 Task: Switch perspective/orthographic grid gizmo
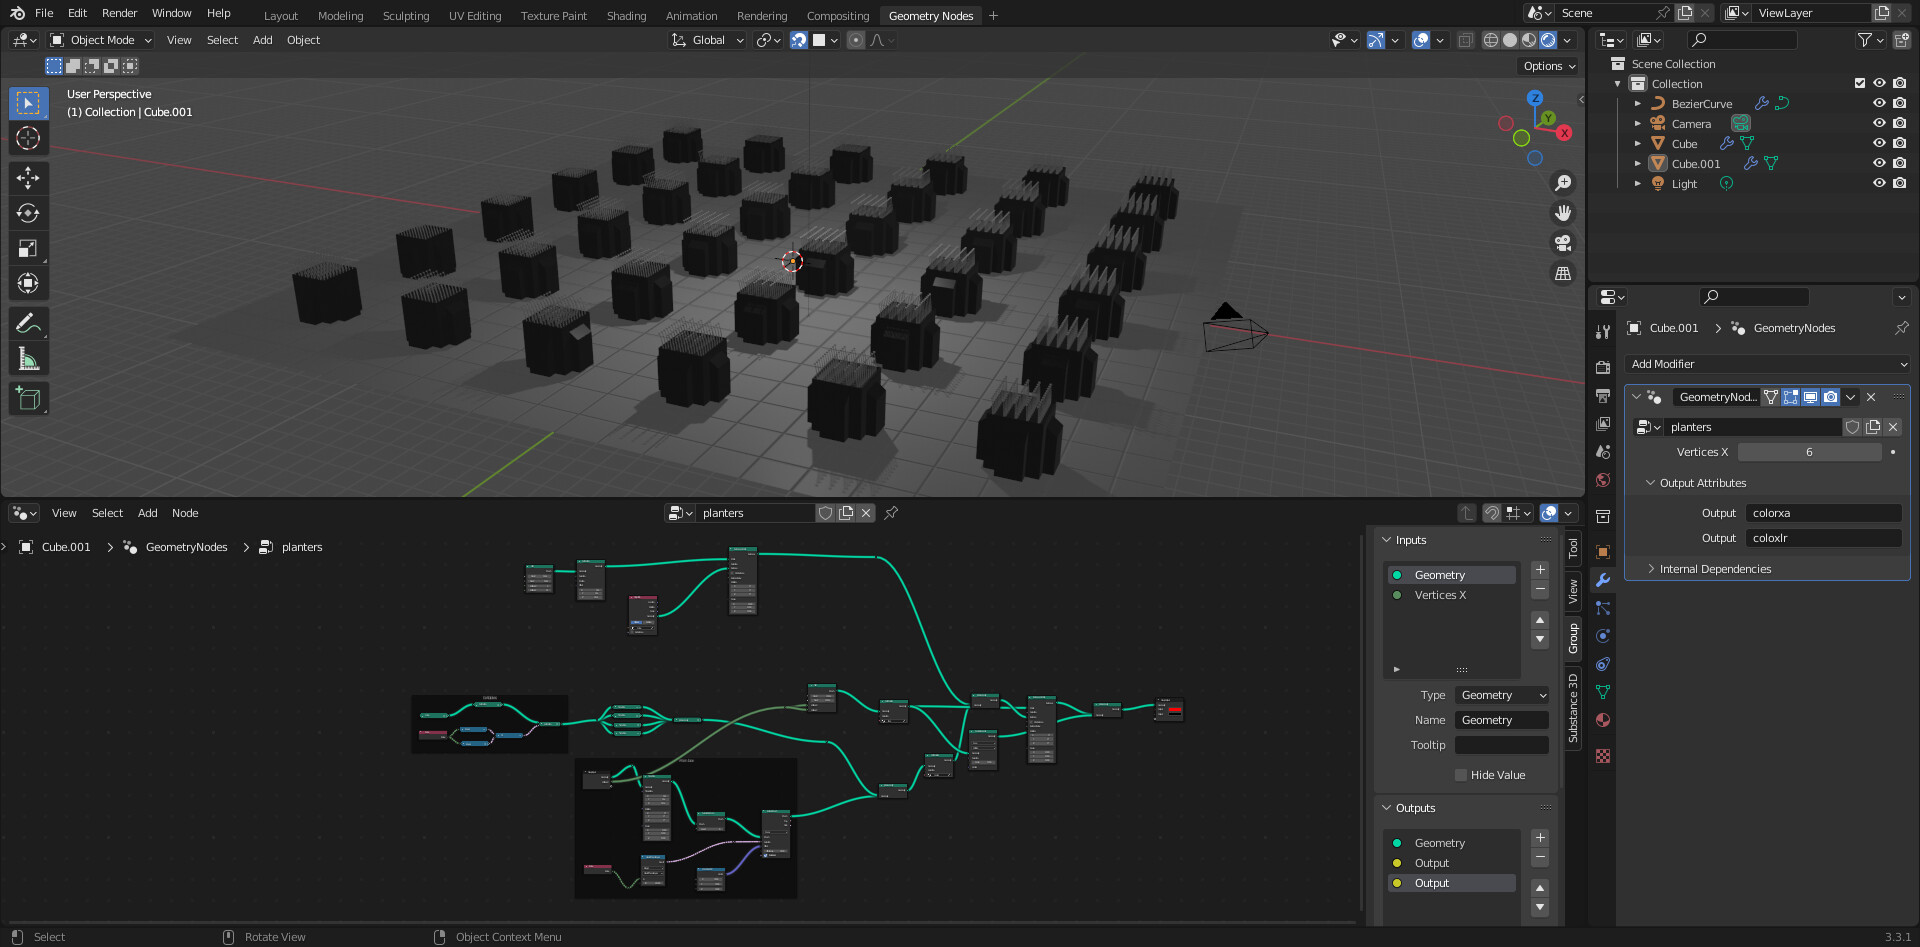pyautogui.click(x=1563, y=273)
